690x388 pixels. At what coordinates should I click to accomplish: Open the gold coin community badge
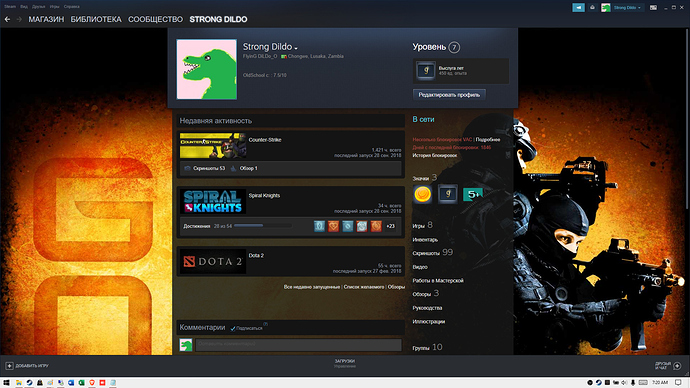click(422, 194)
